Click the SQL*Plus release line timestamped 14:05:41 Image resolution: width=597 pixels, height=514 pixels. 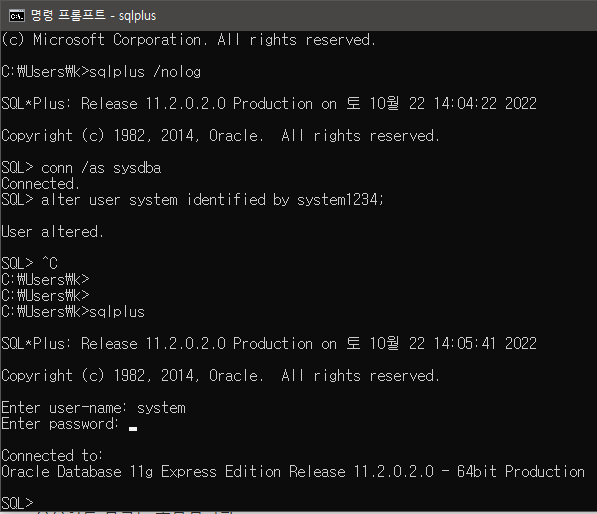point(269,344)
